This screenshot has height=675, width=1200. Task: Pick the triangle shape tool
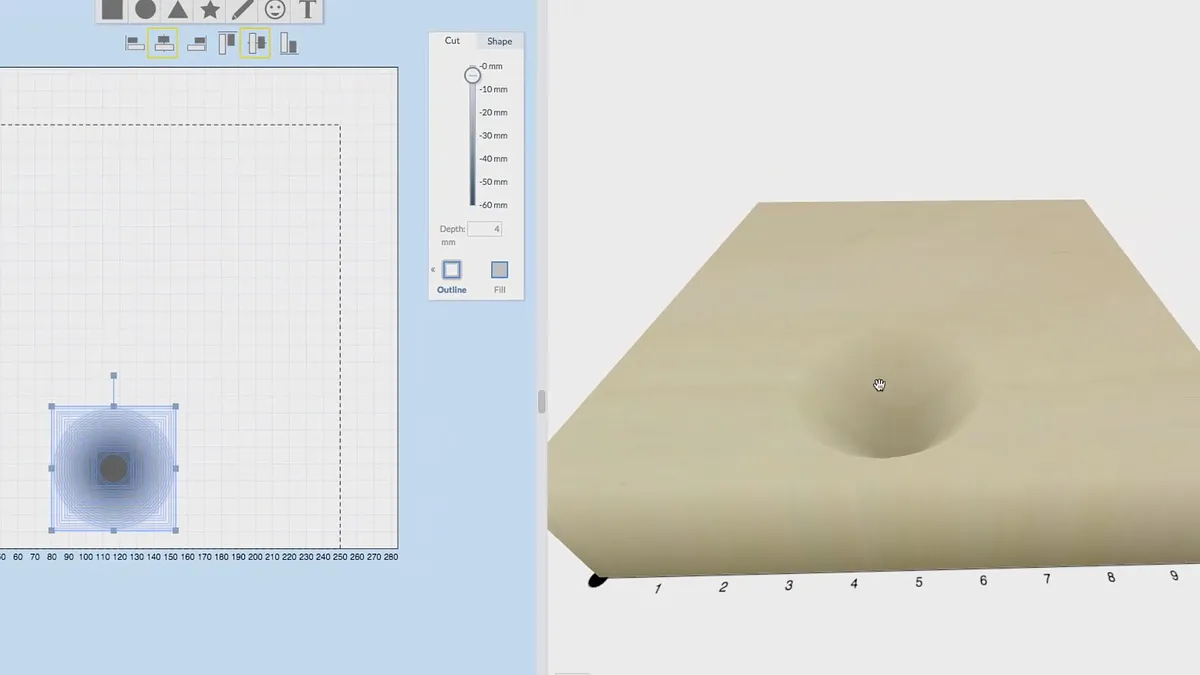tap(178, 10)
